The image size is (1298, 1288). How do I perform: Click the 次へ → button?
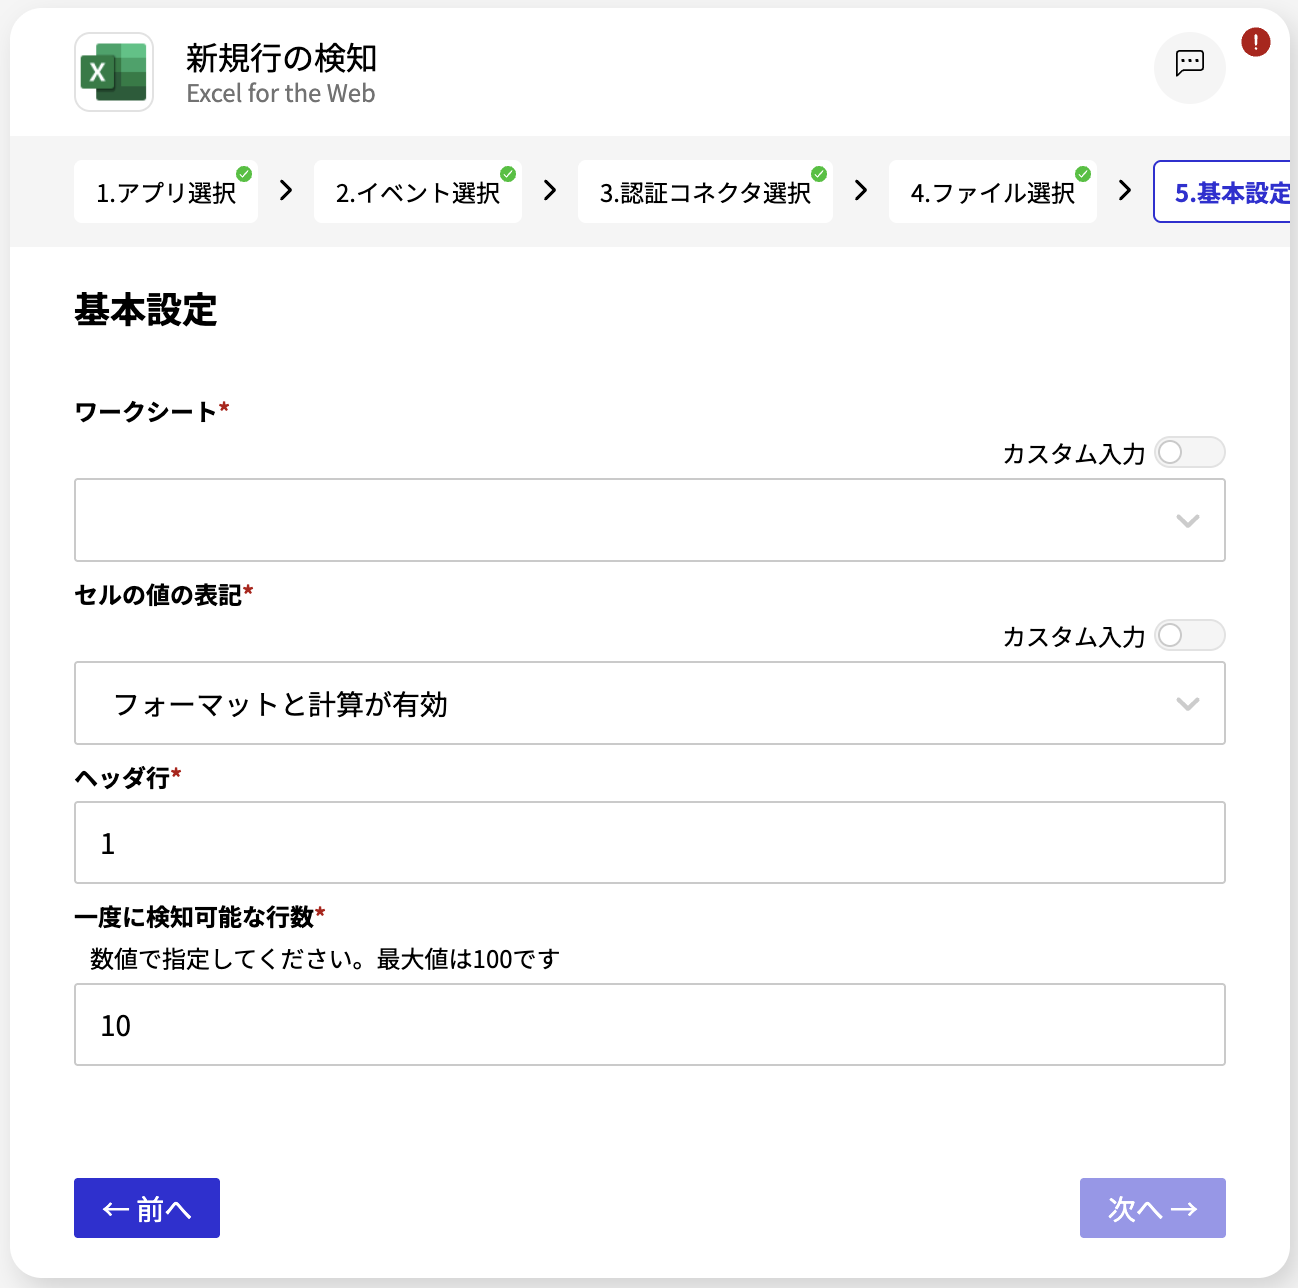[x=1152, y=1208]
